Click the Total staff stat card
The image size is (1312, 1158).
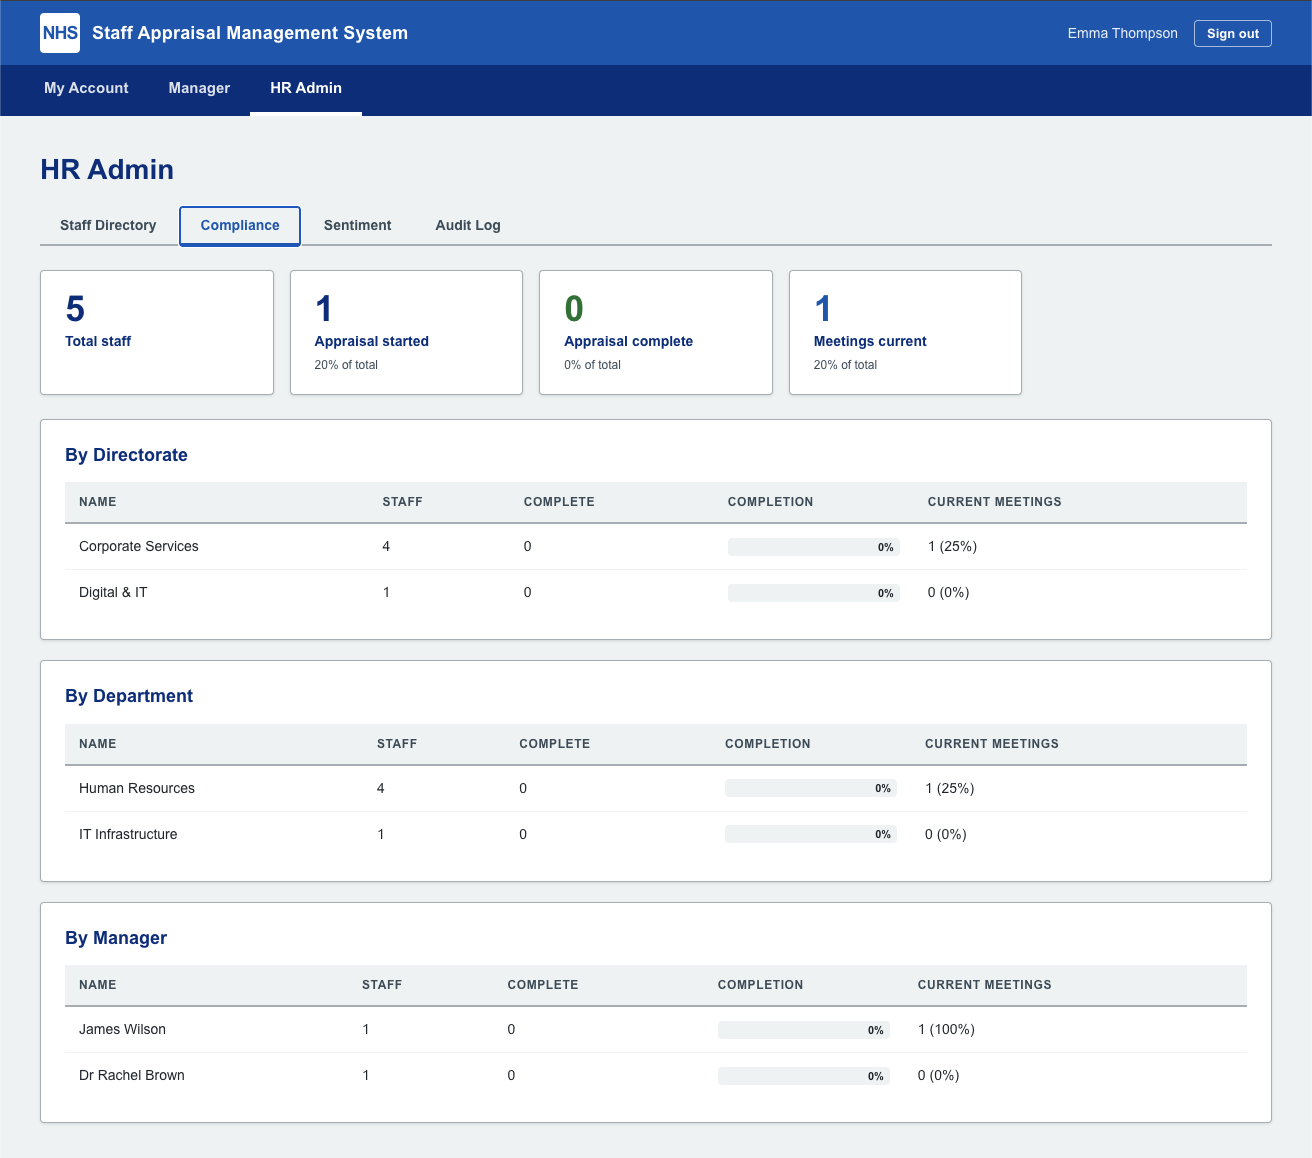pyautogui.click(x=156, y=332)
